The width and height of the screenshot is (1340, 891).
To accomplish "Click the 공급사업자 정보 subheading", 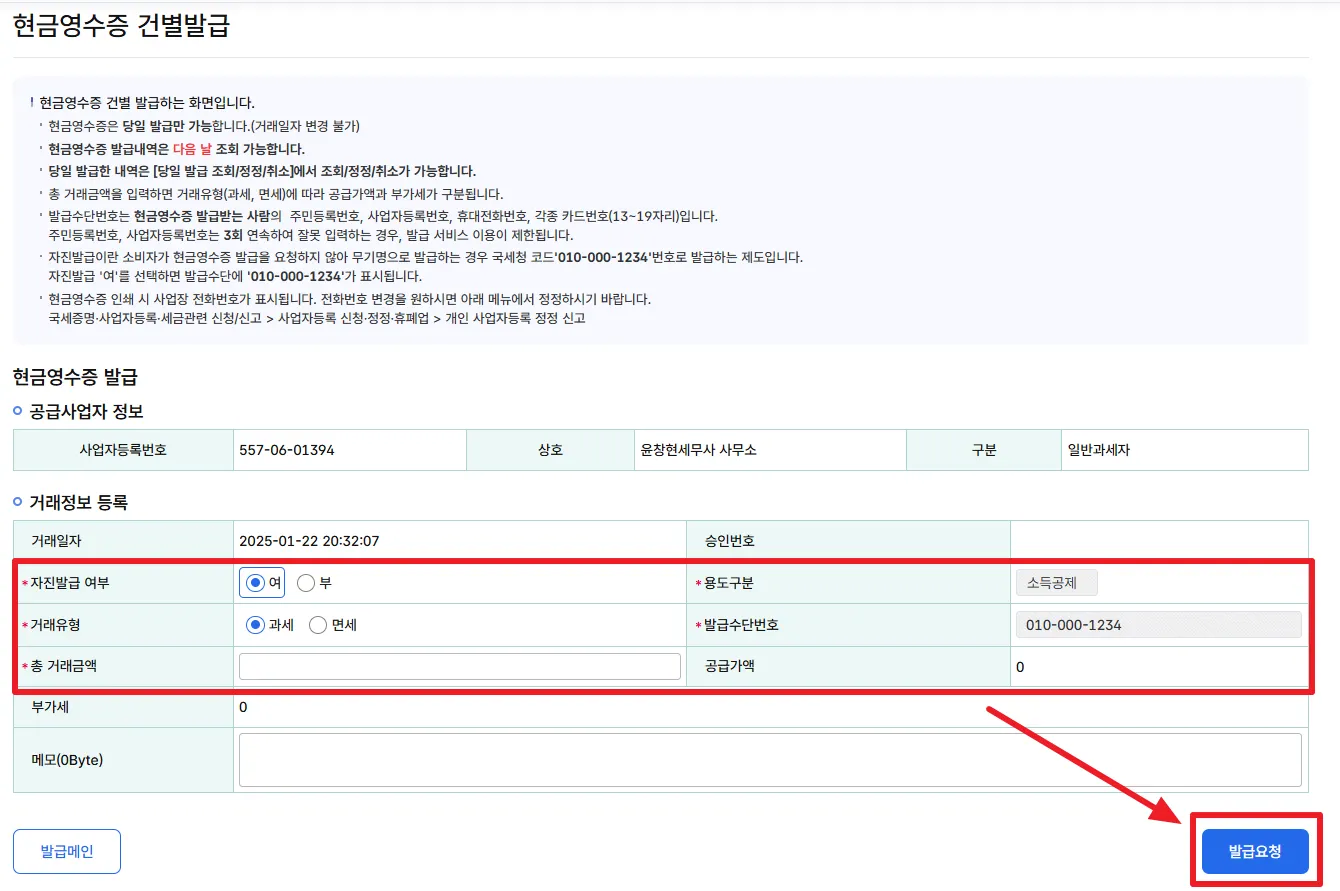I will tap(87, 411).
